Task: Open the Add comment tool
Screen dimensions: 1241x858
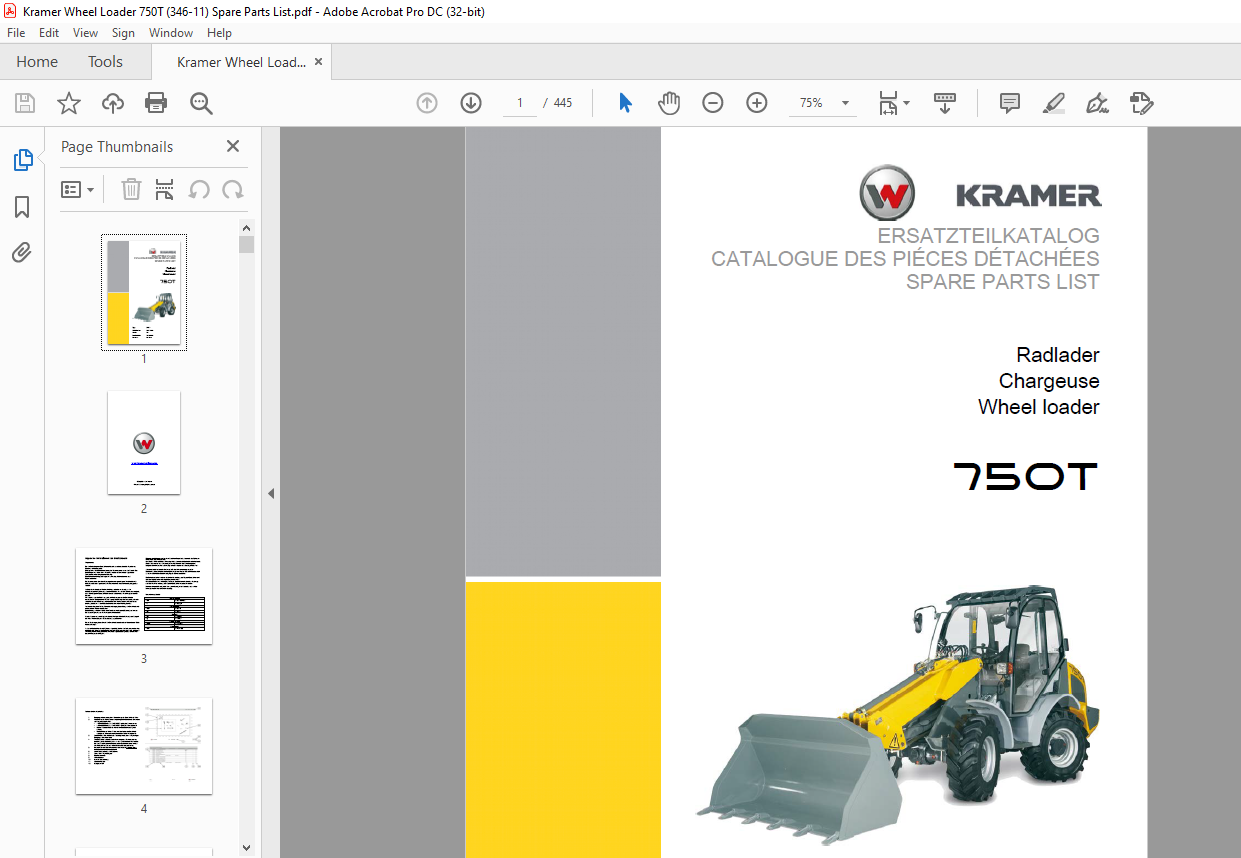Action: pyautogui.click(x=1010, y=103)
